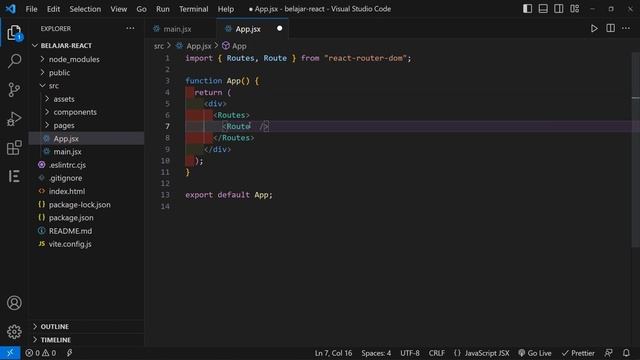The height and width of the screenshot is (360, 640).
Task: Open the Accounts menu icon
Action: click(x=14, y=303)
